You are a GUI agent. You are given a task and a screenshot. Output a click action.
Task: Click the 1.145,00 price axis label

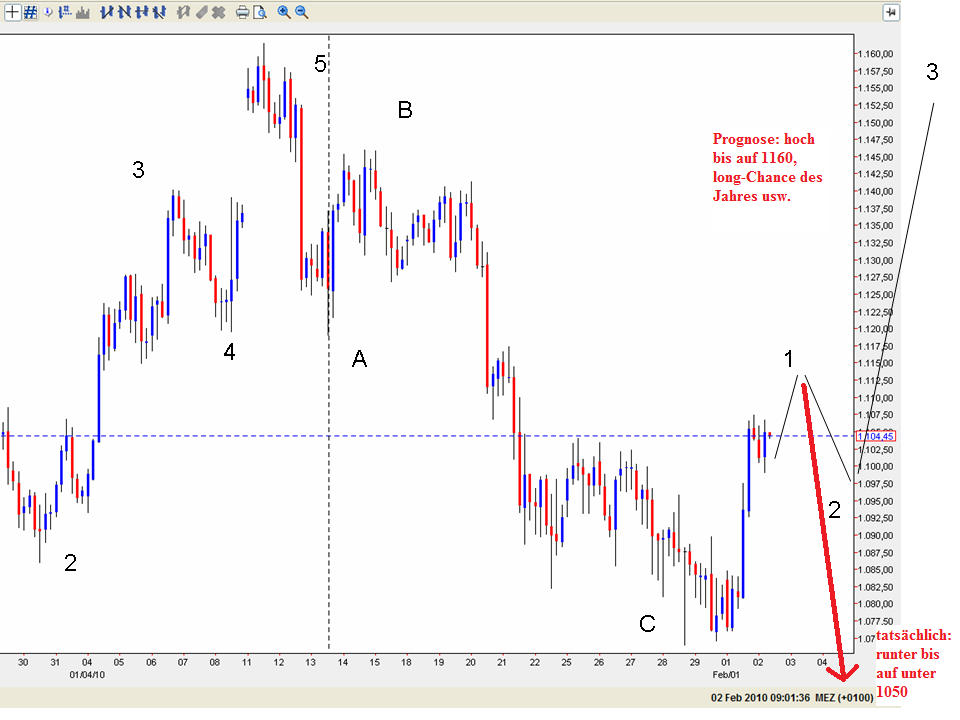[876, 157]
